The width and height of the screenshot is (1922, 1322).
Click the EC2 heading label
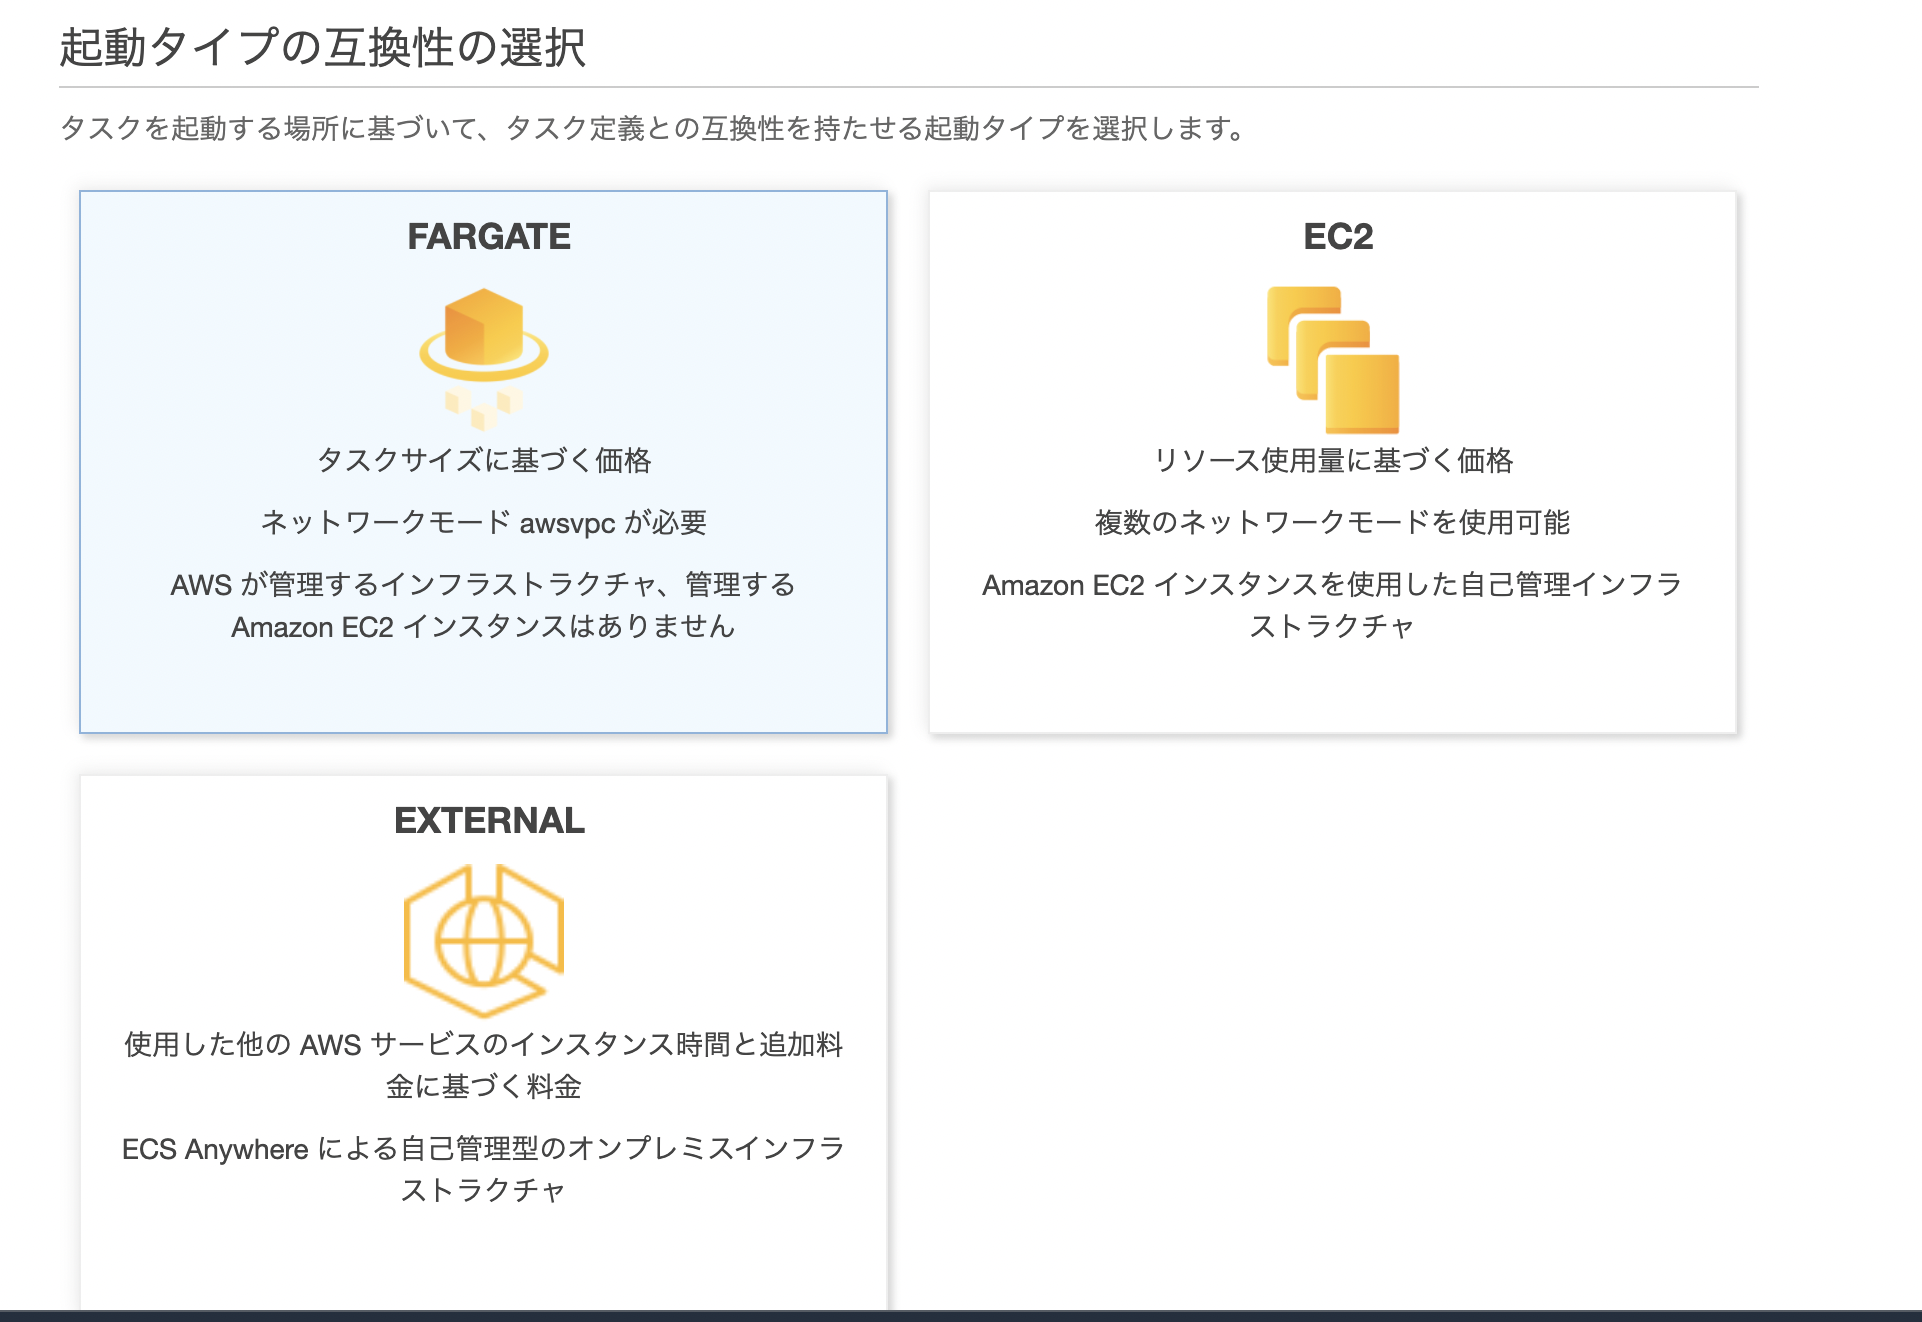coord(1338,237)
